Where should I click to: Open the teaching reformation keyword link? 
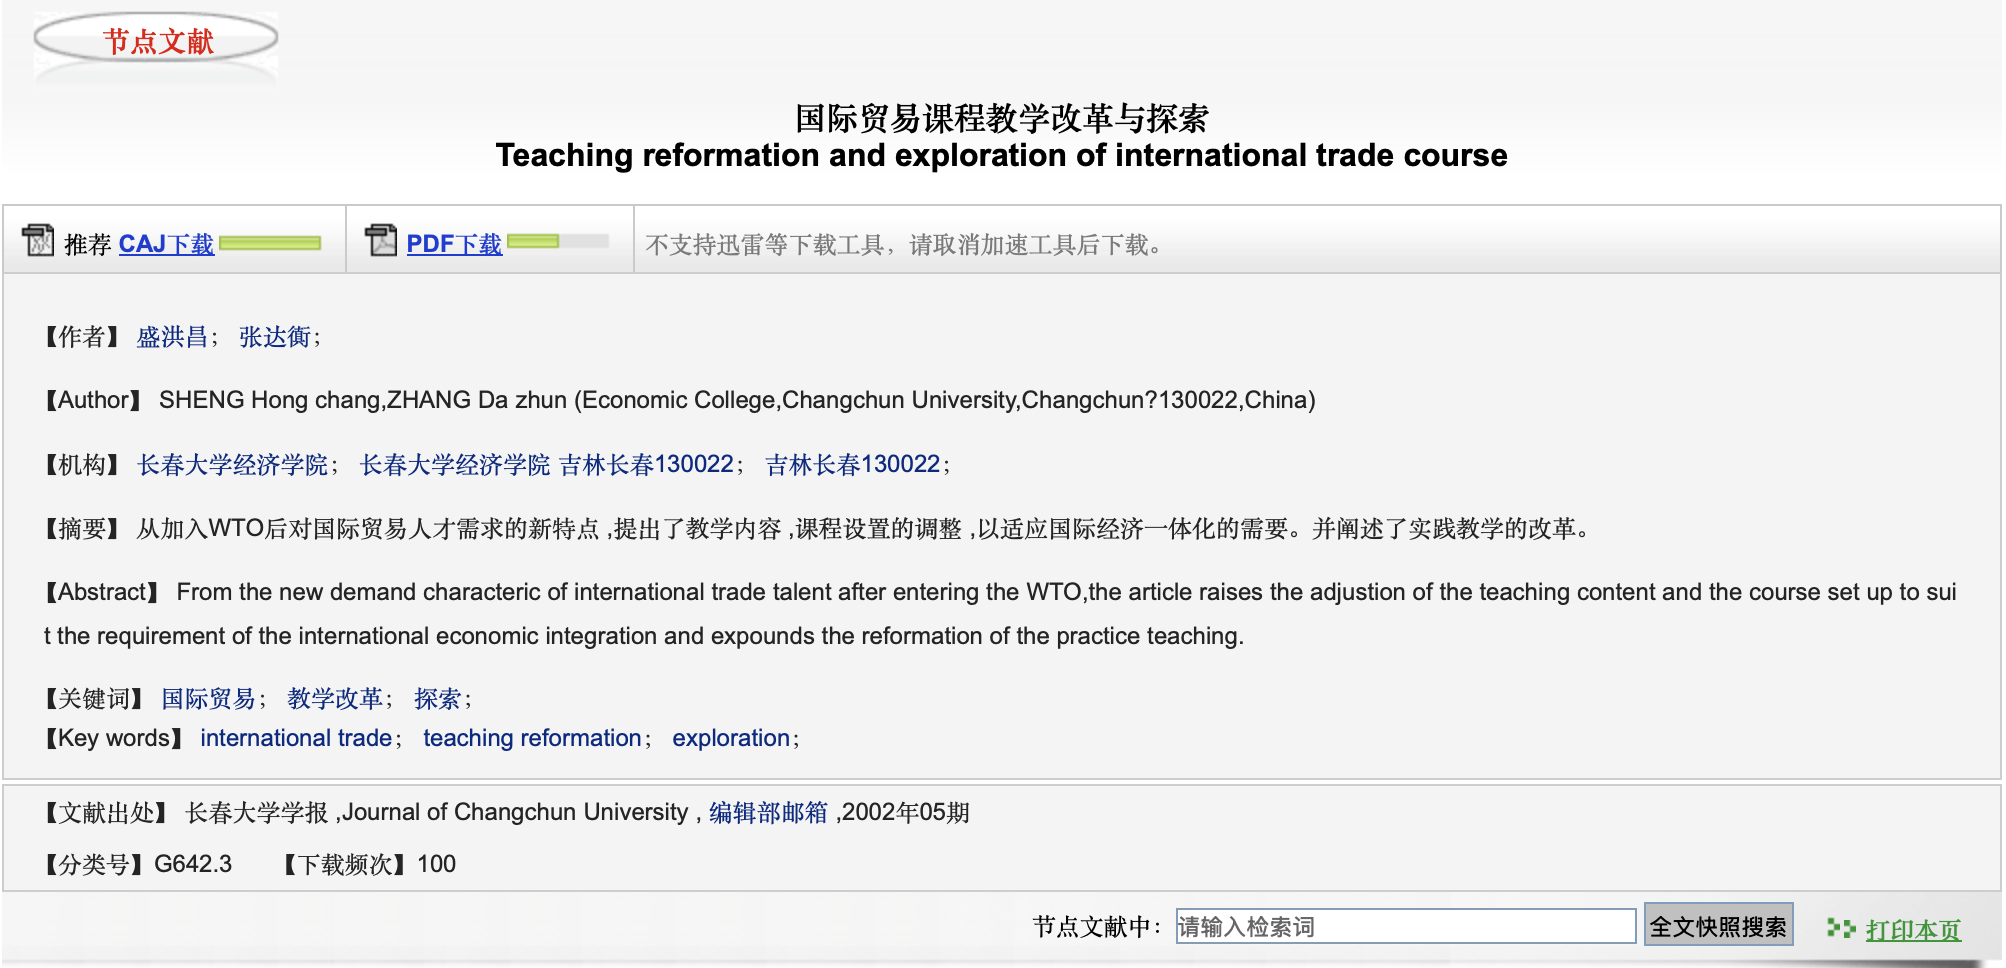click(532, 739)
